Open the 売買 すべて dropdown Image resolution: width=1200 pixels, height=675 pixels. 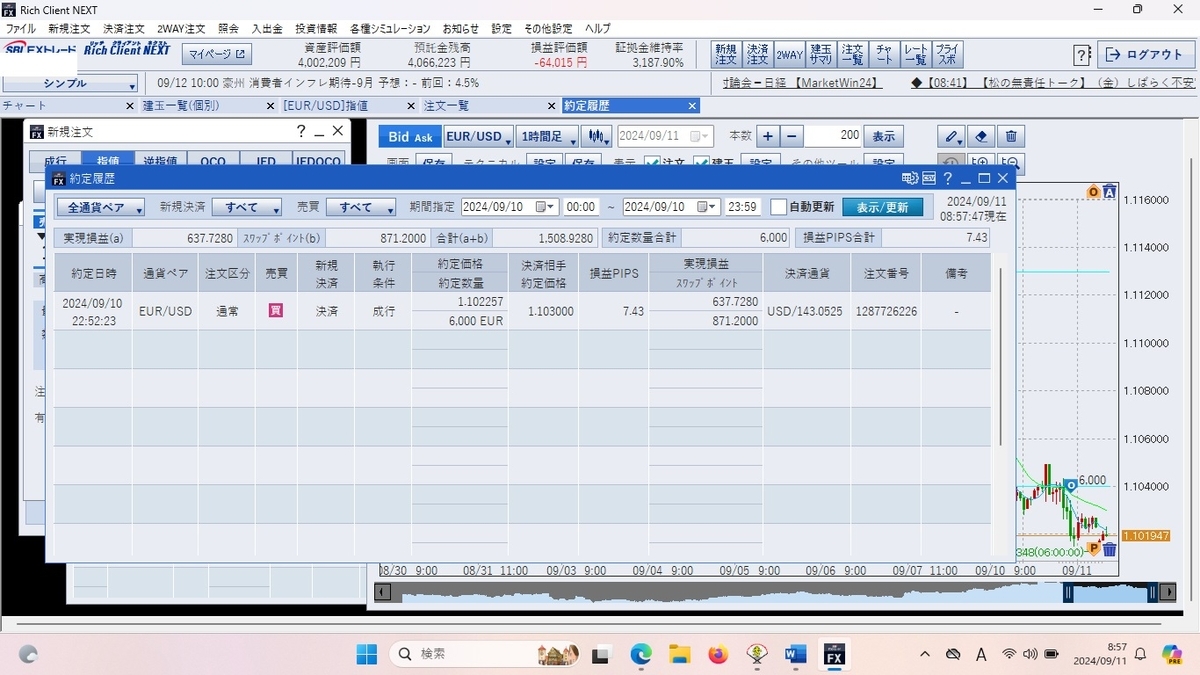pos(363,207)
